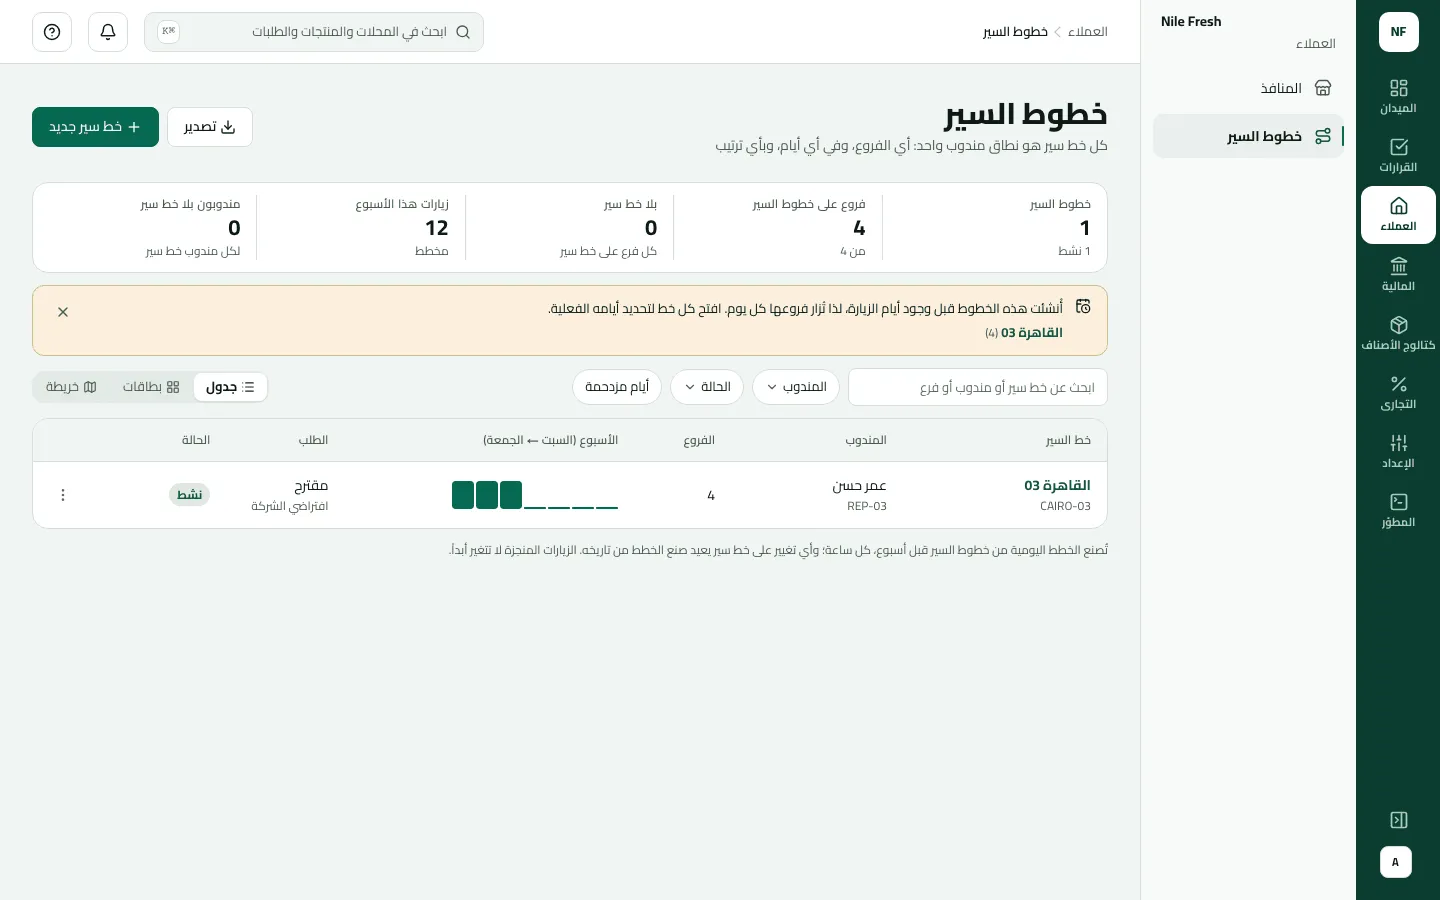Click العملاء breadcrumb link
The height and width of the screenshot is (900, 1440).
tap(1087, 32)
